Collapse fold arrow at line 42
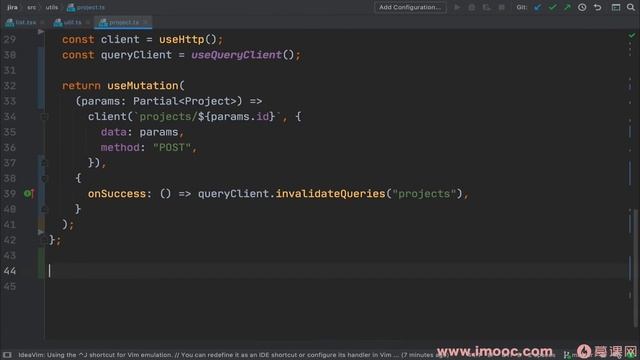 43,240
